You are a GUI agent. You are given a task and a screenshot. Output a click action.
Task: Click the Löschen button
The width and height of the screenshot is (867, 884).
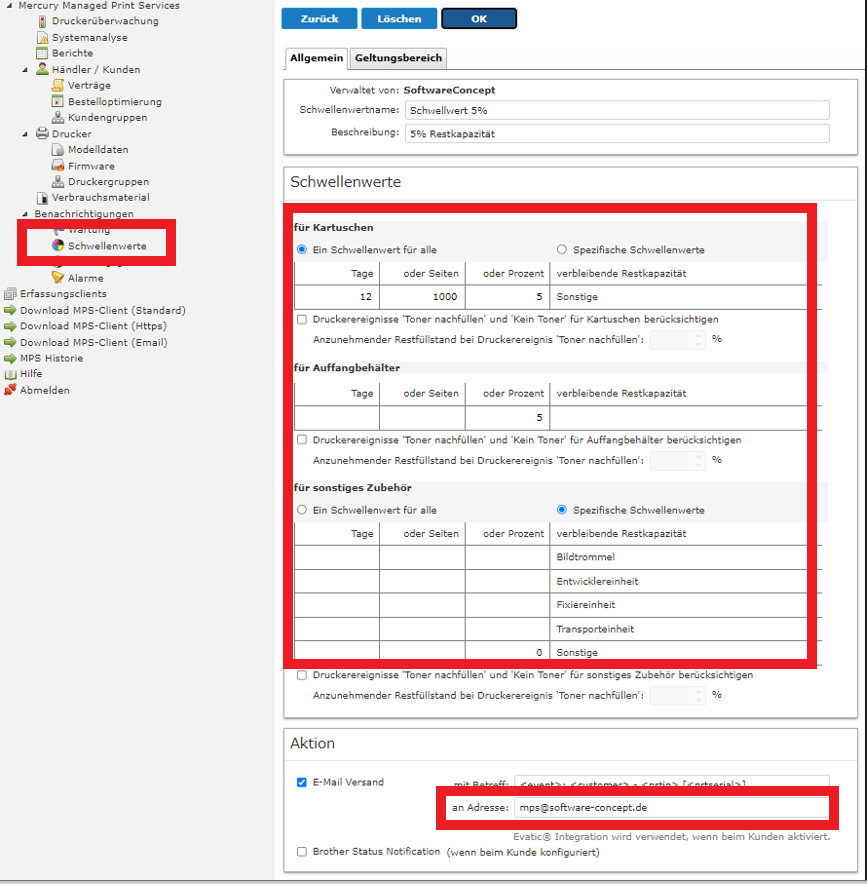[x=398, y=18]
